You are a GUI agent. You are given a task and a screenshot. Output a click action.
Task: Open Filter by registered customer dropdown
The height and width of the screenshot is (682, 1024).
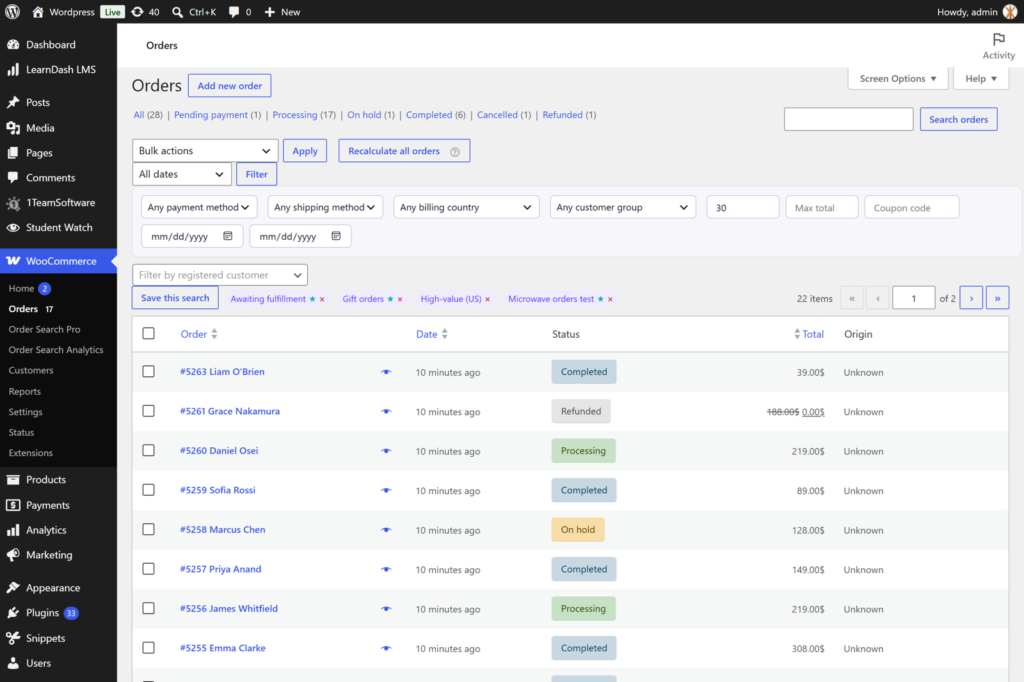click(220, 275)
